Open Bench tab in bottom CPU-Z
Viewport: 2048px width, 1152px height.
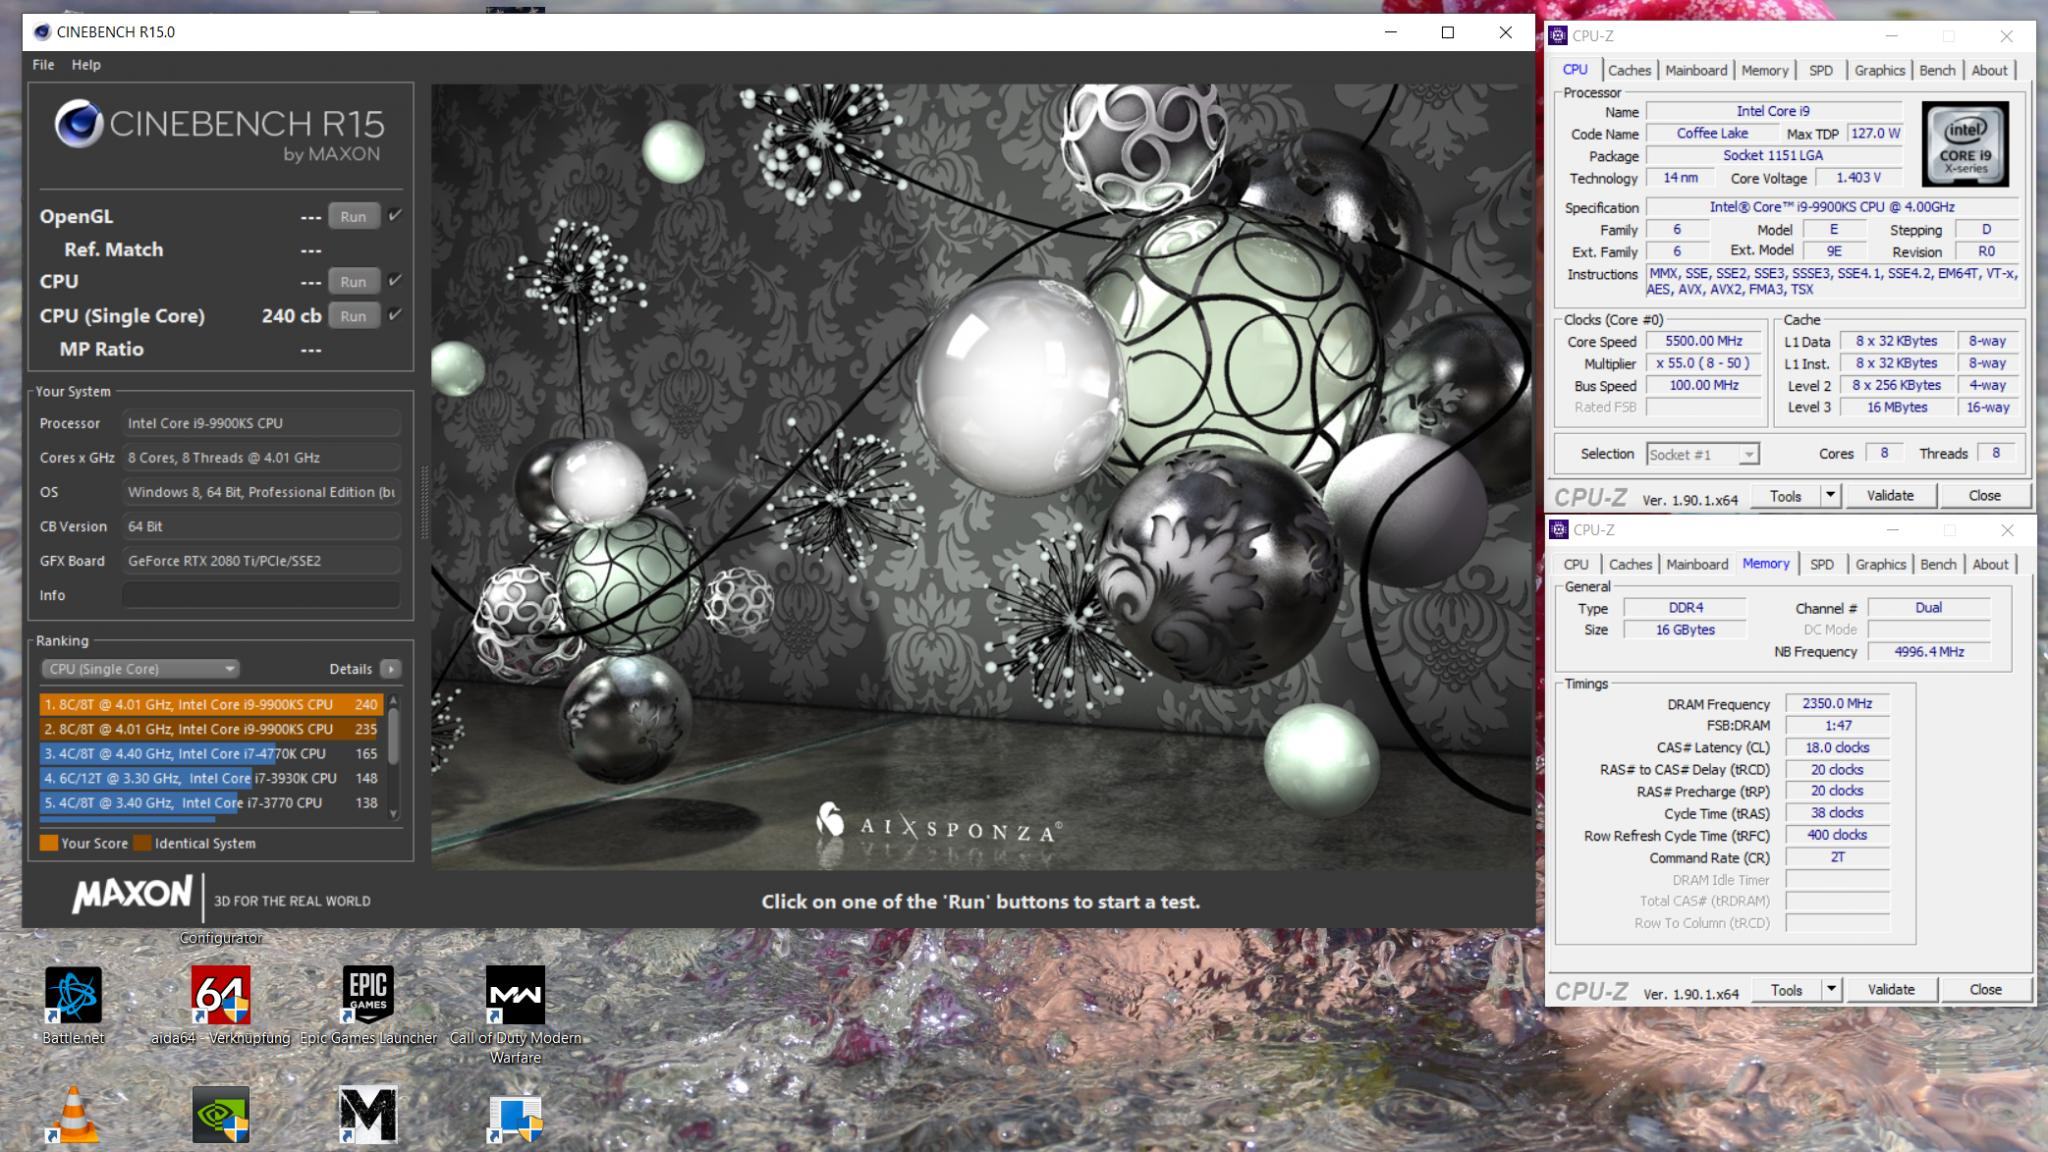click(x=1938, y=564)
